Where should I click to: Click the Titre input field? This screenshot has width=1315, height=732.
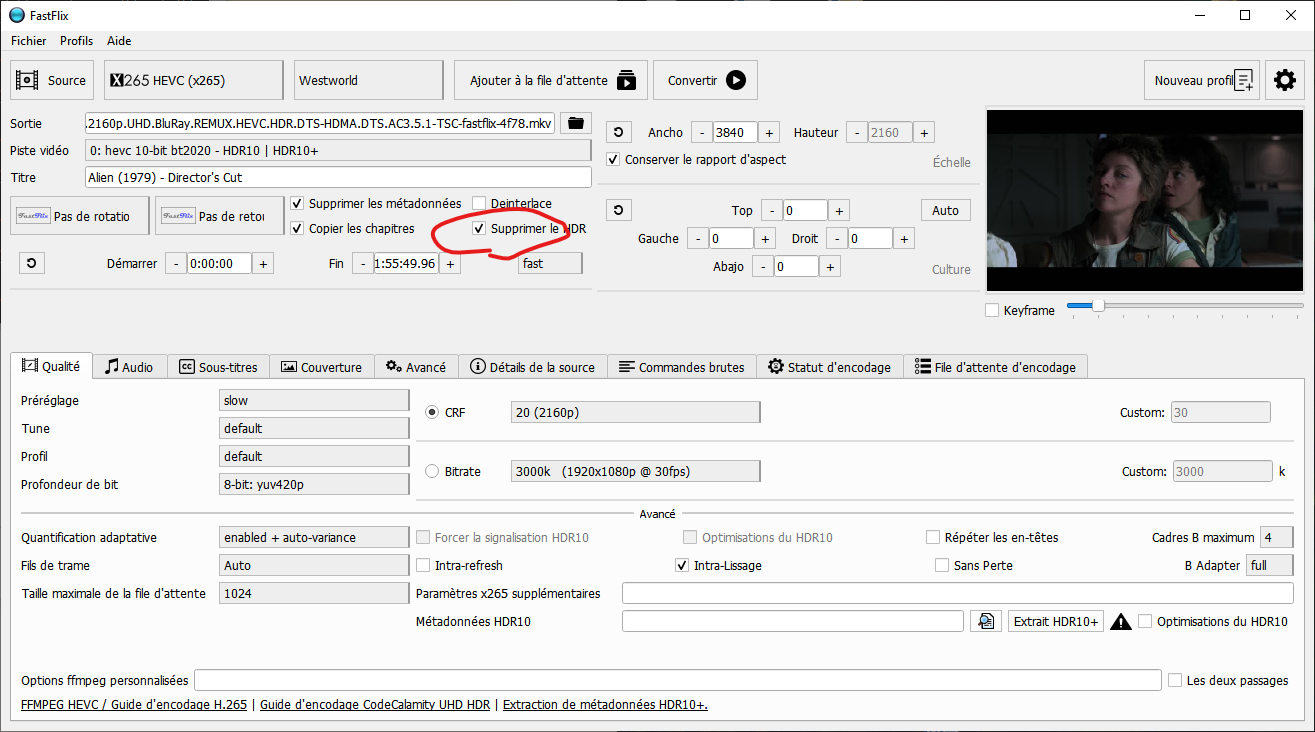pos(338,177)
